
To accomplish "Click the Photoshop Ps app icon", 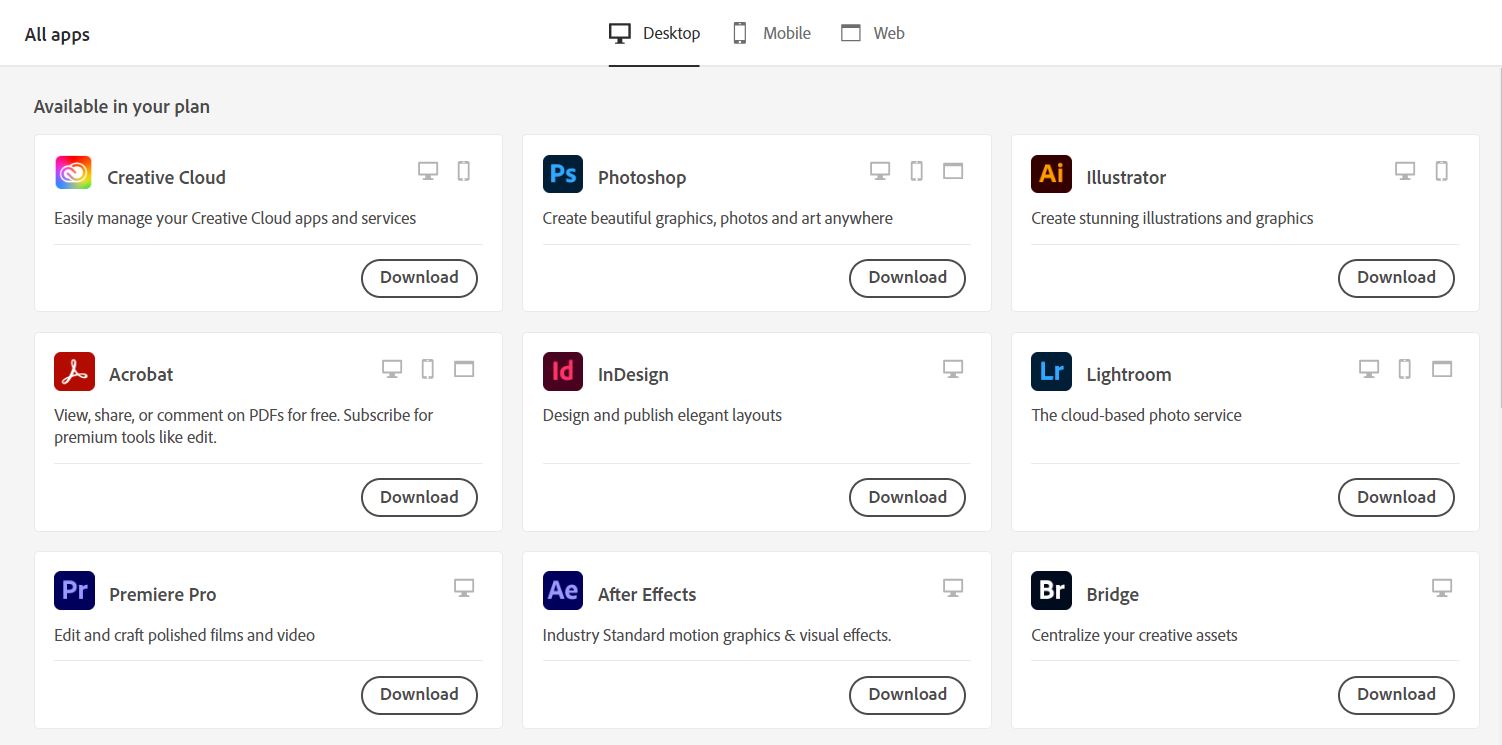I will click(562, 174).
